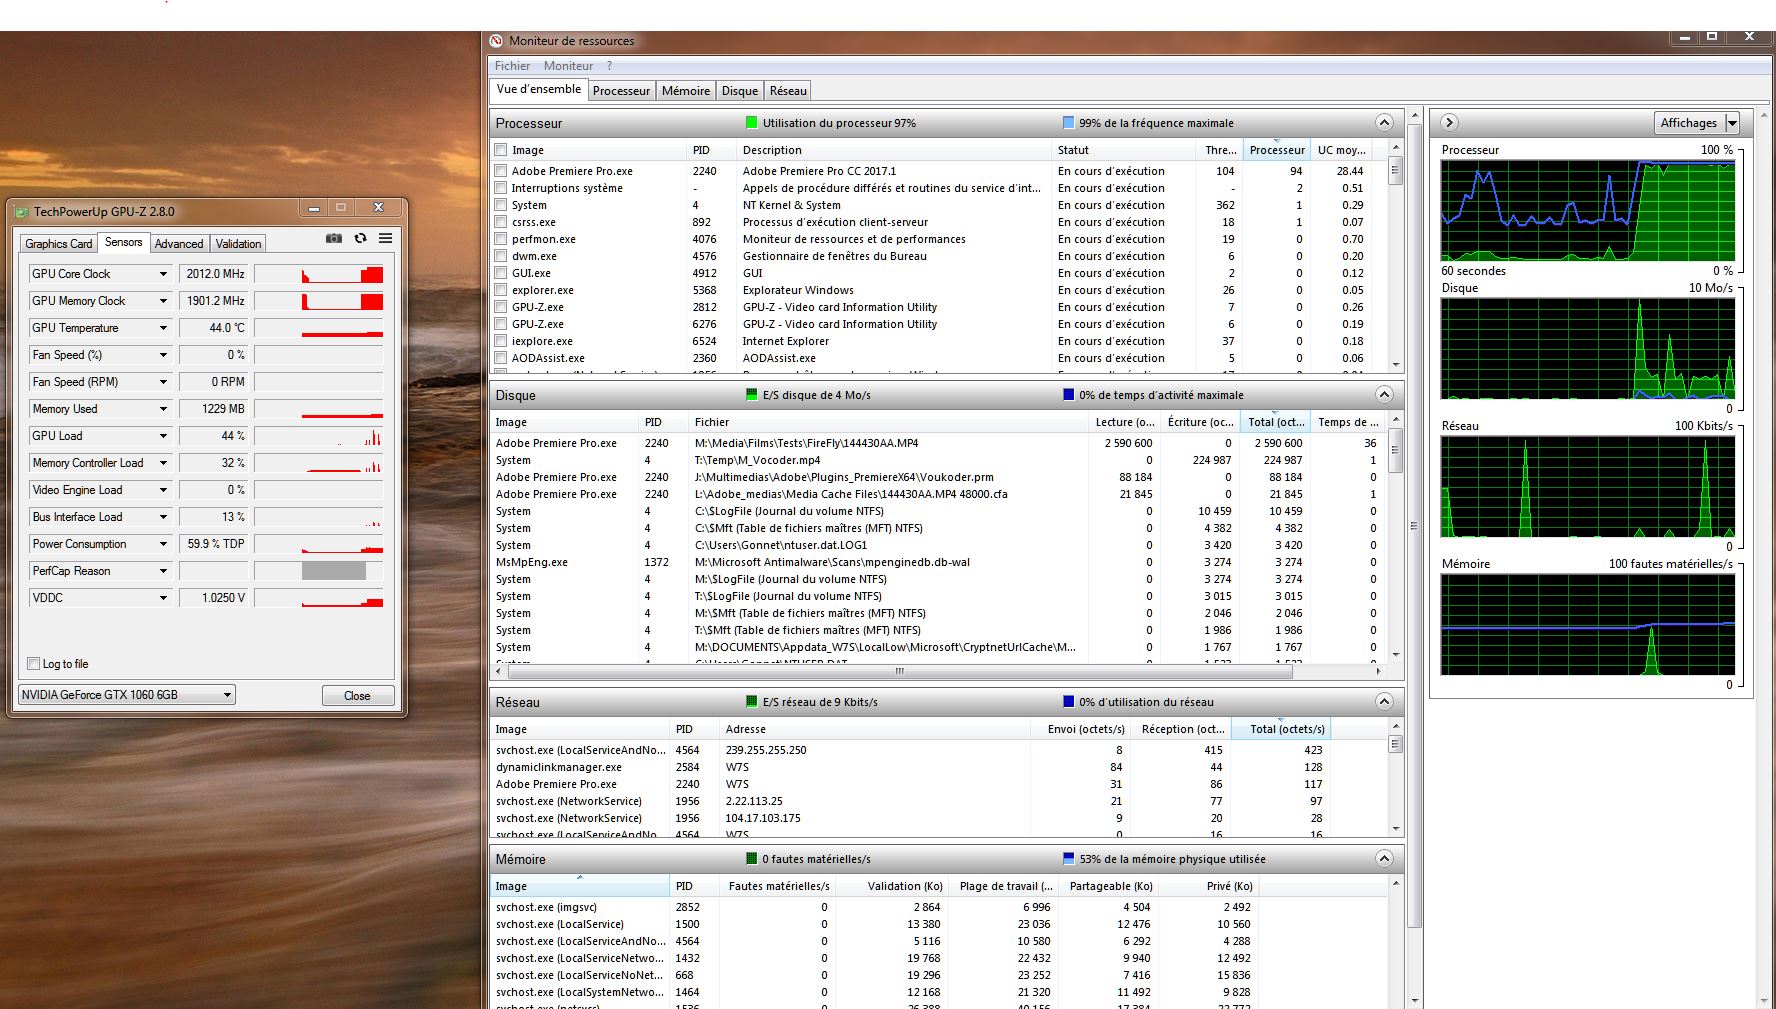Collapse the Processeur section chevron

[x=1384, y=123]
